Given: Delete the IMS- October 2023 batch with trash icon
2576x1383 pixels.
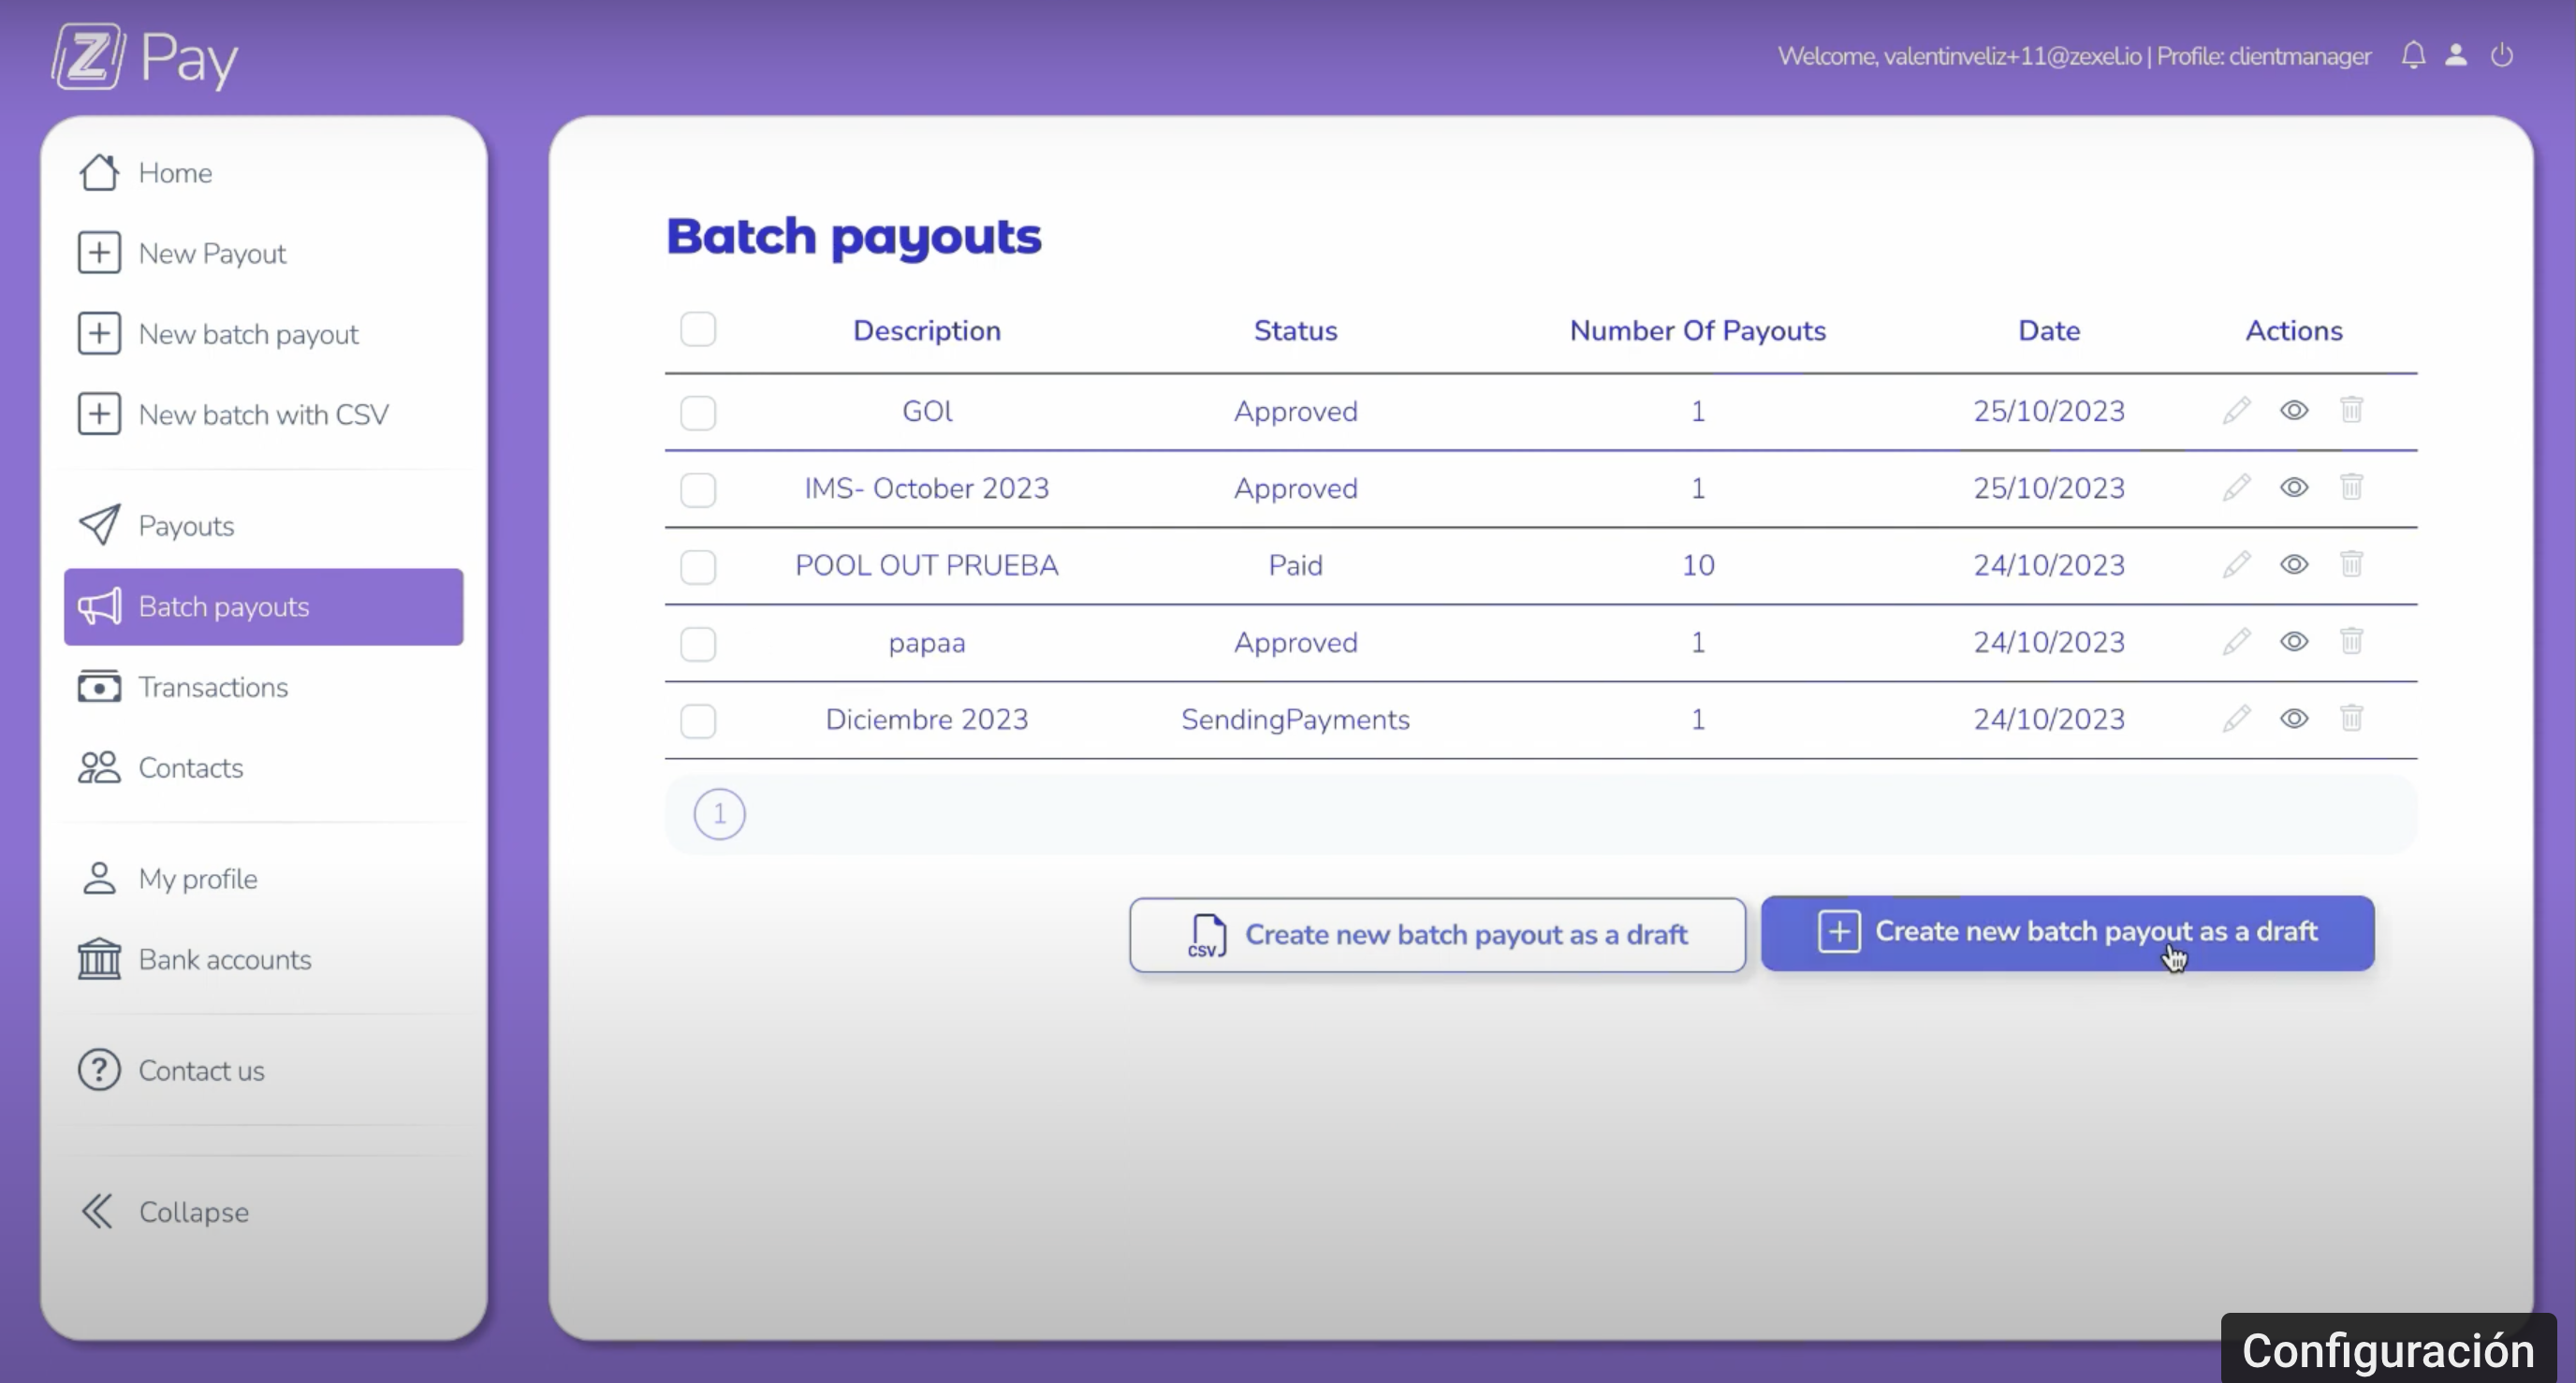Looking at the screenshot, I should tap(2351, 487).
